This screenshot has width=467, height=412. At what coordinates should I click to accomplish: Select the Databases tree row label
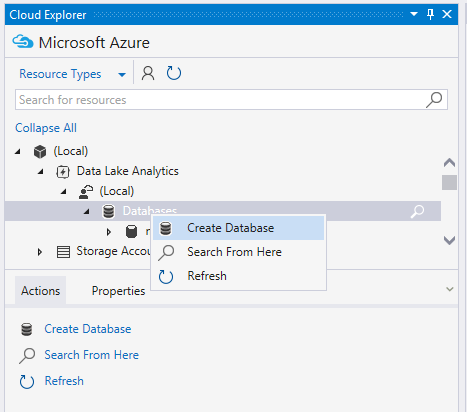pyautogui.click(x=150, y=211)
